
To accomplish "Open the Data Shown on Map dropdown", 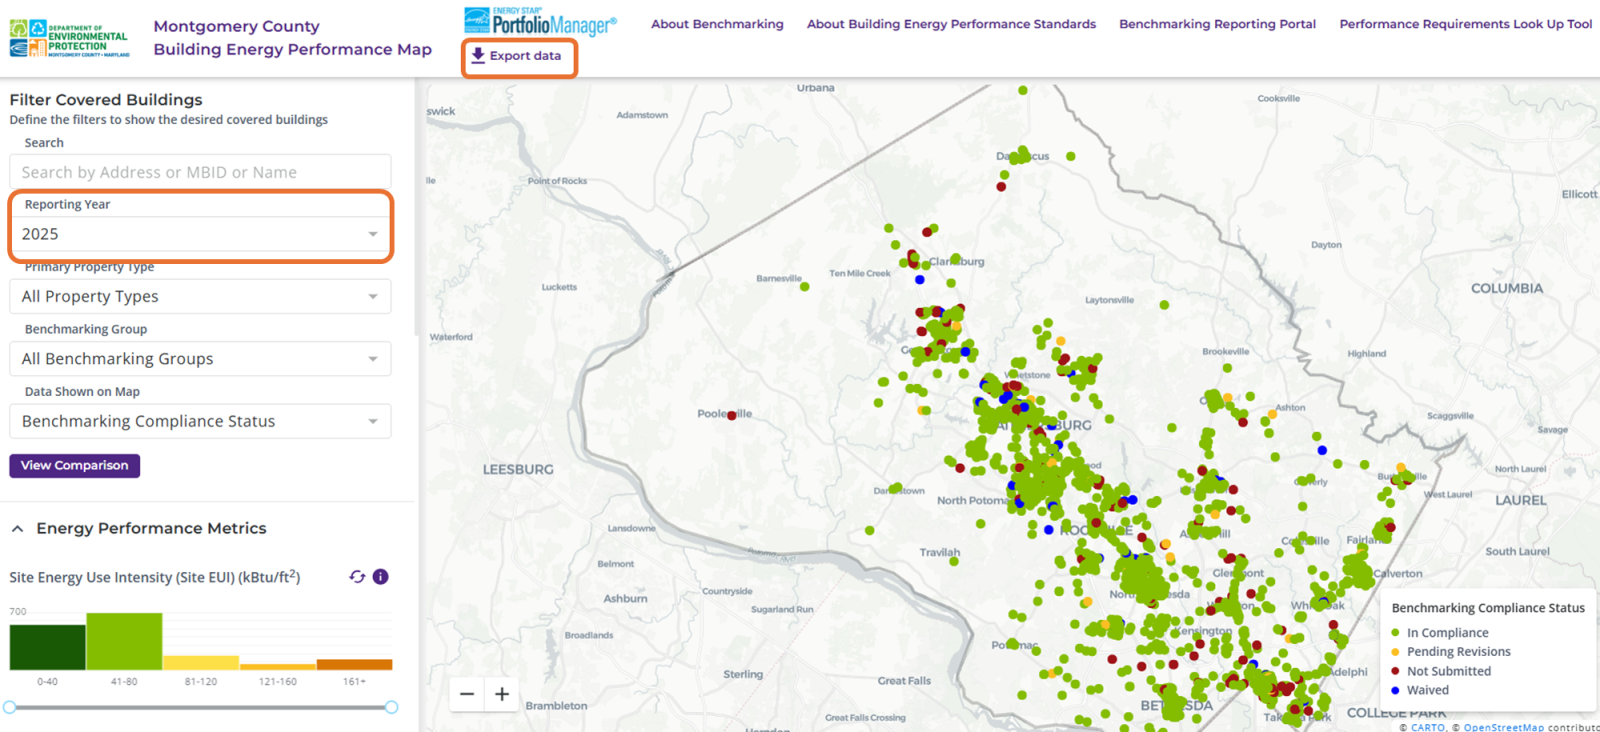I will (x=200, y=422).
